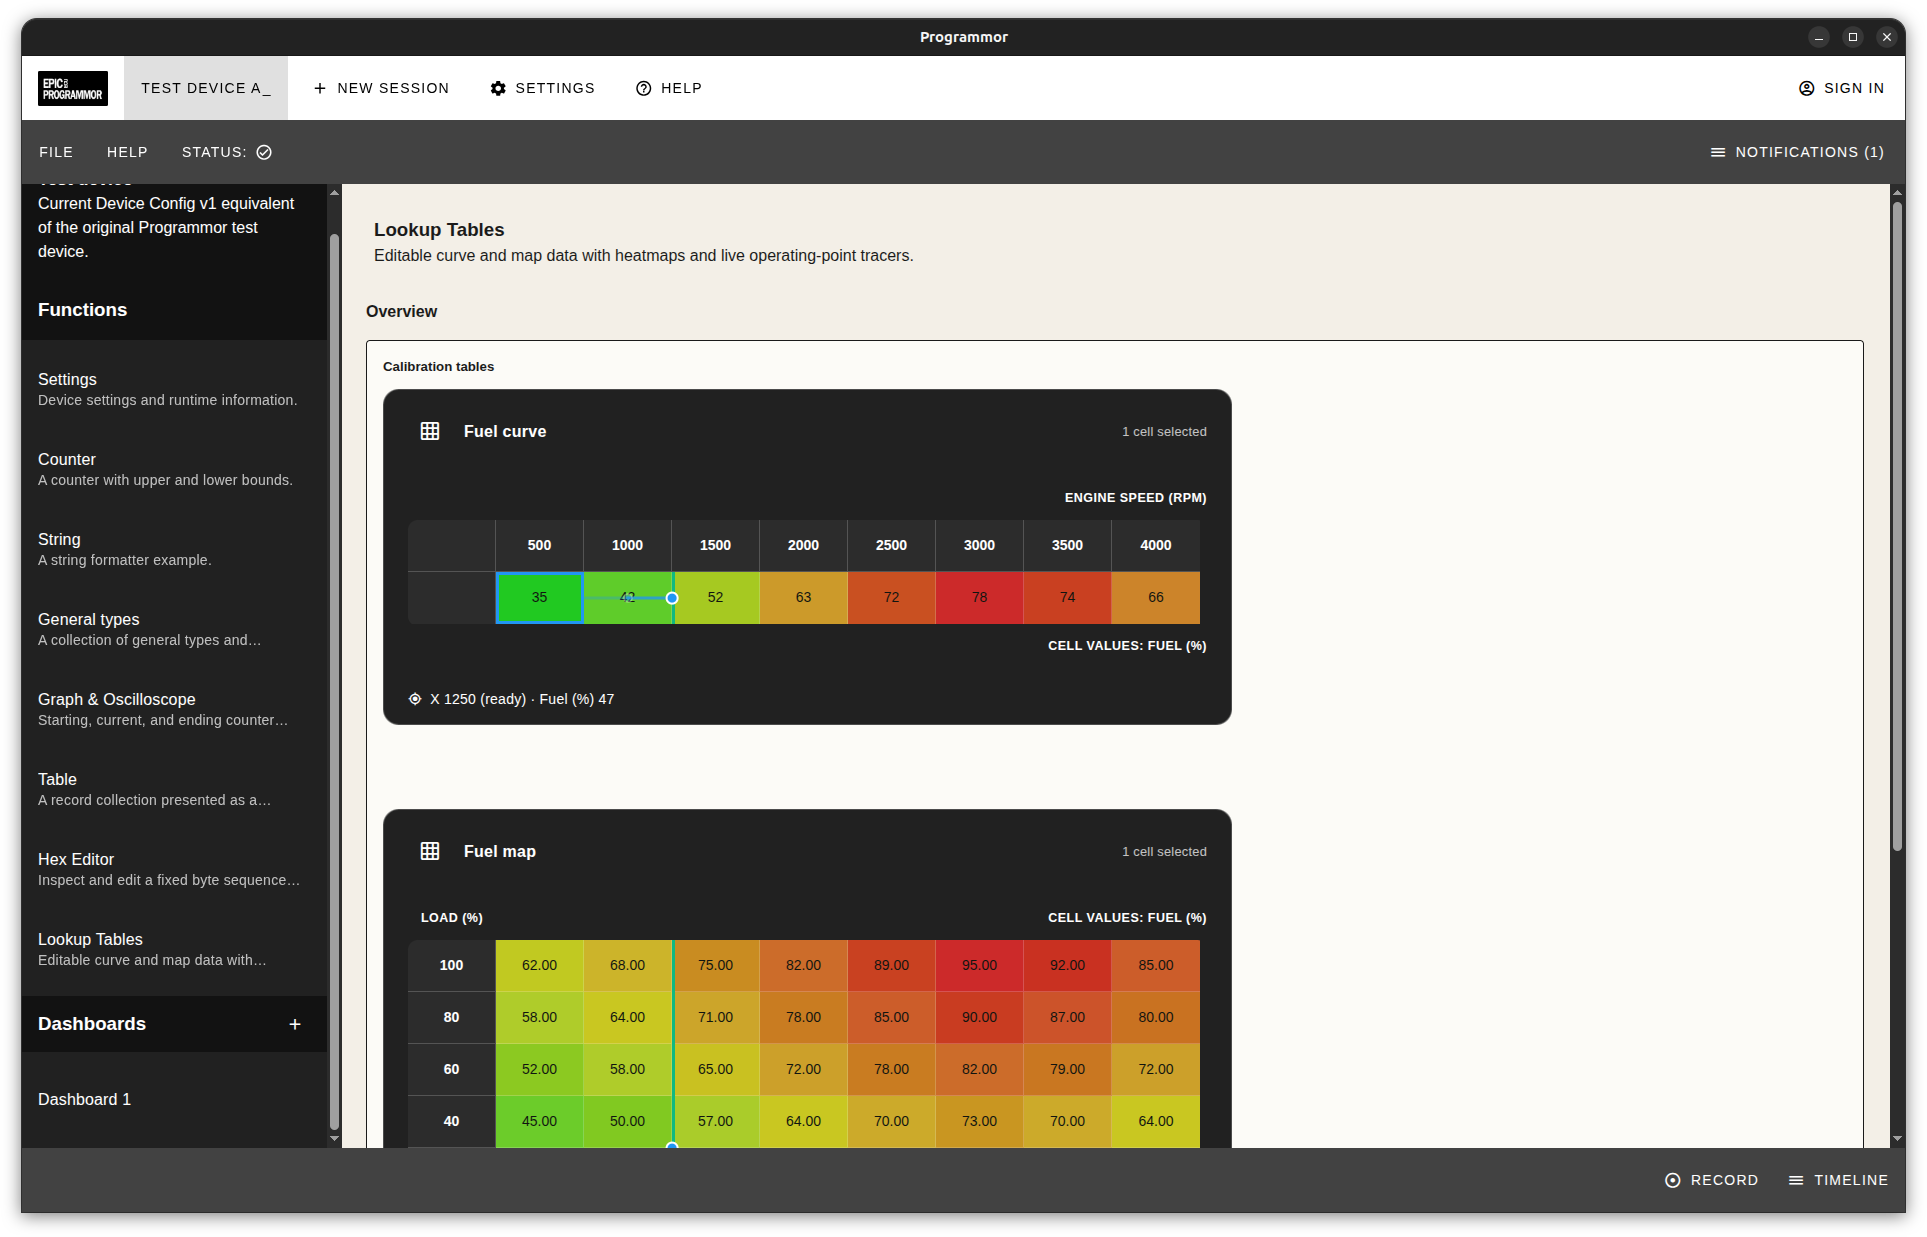Select Fuel curve cell with value 74
This screenshot has width=1927, height=1237.
tap(1067, 597)
